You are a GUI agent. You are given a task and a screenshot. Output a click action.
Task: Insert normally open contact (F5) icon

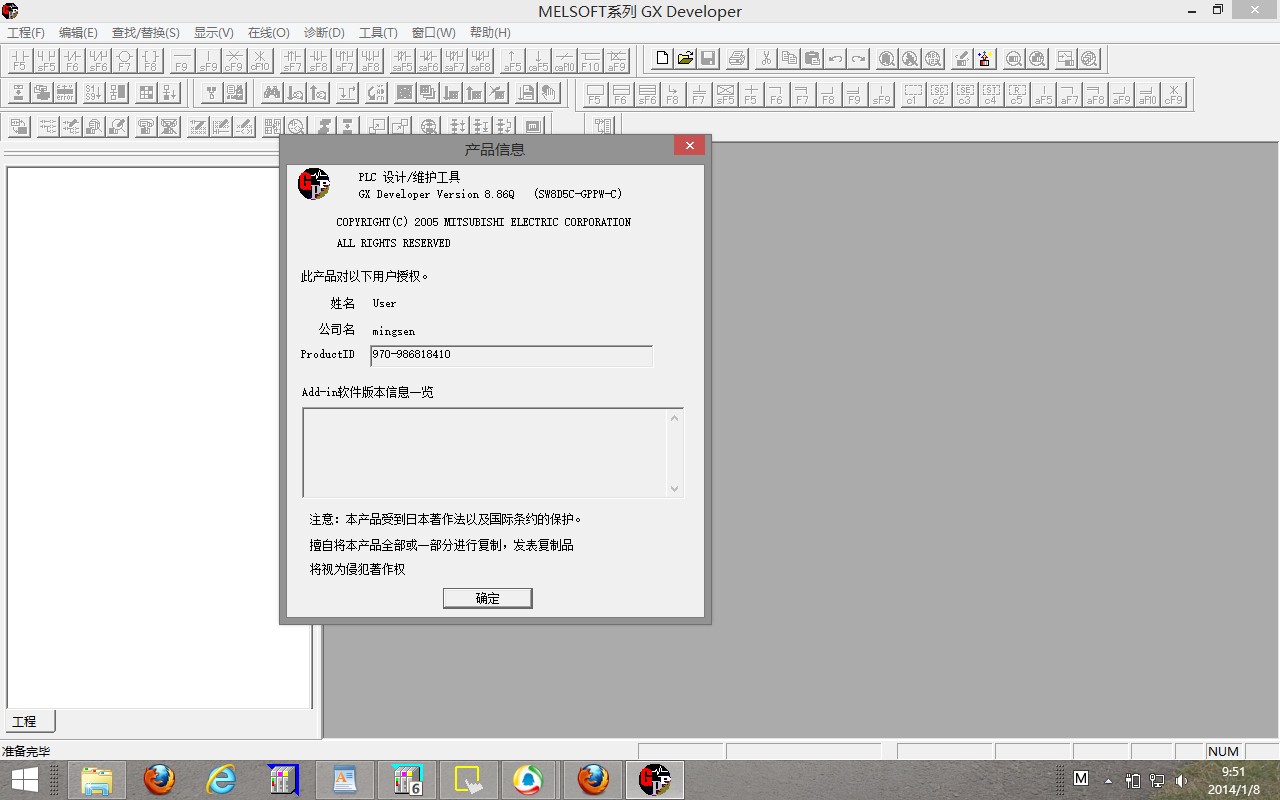coord(20,61)
